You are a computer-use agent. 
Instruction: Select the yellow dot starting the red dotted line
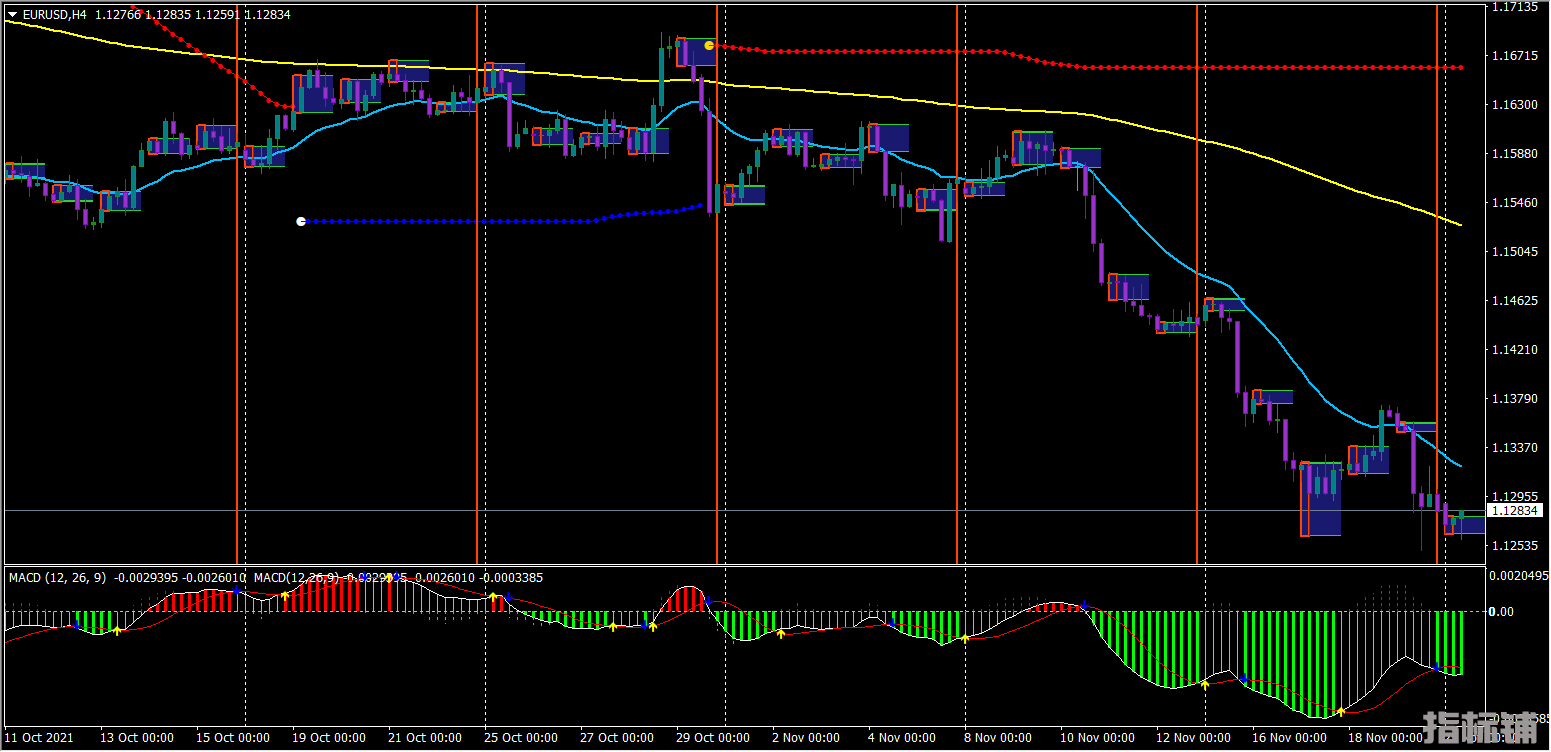(709, 45)
